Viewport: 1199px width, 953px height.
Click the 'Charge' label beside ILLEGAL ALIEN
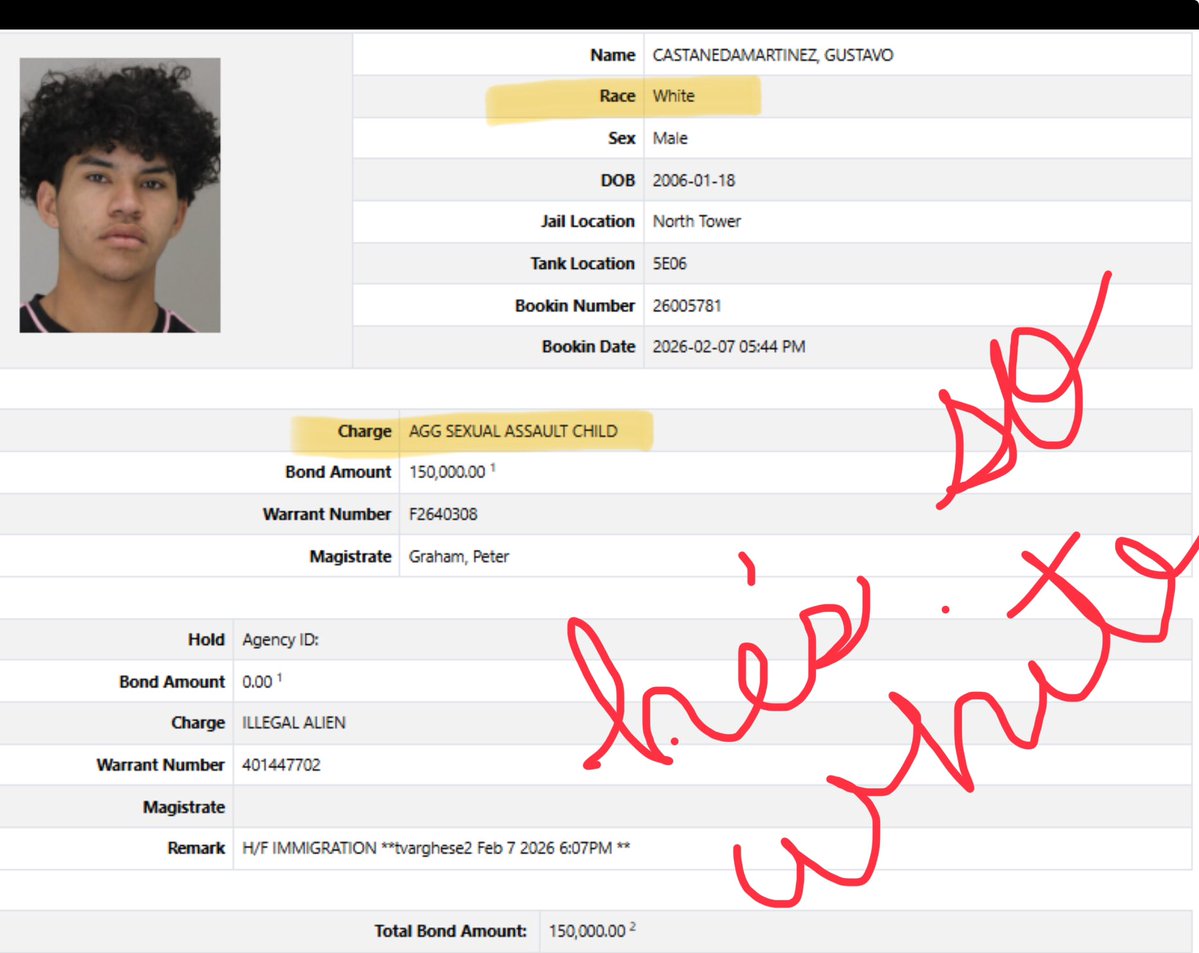pos(198,724)
